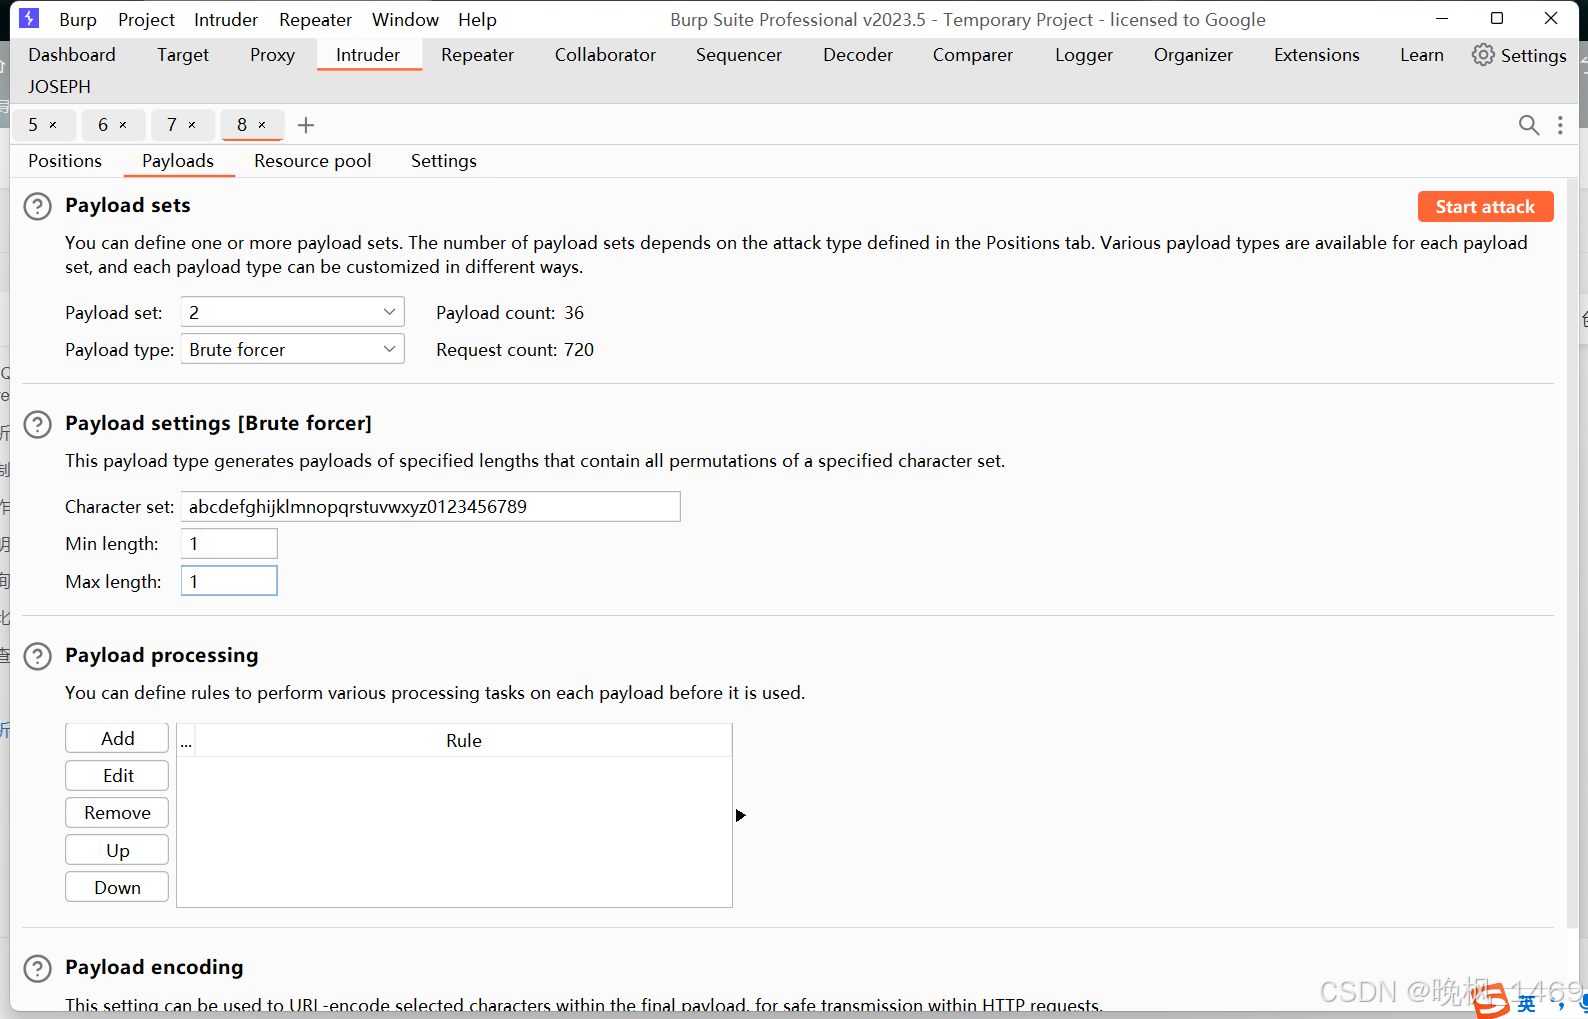Open help for Payload sets
This screenshot has width=1588, height=1019.
pyautogui.click(x=37, y=206)
